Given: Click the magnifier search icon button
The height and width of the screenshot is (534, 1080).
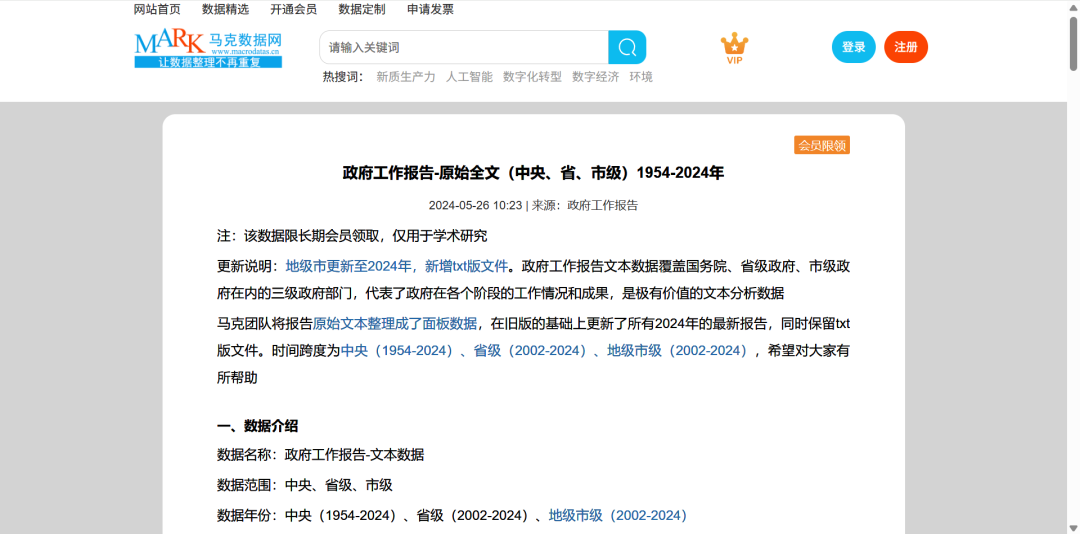Looking at the screenshot, I should click(x=627, y=47).
